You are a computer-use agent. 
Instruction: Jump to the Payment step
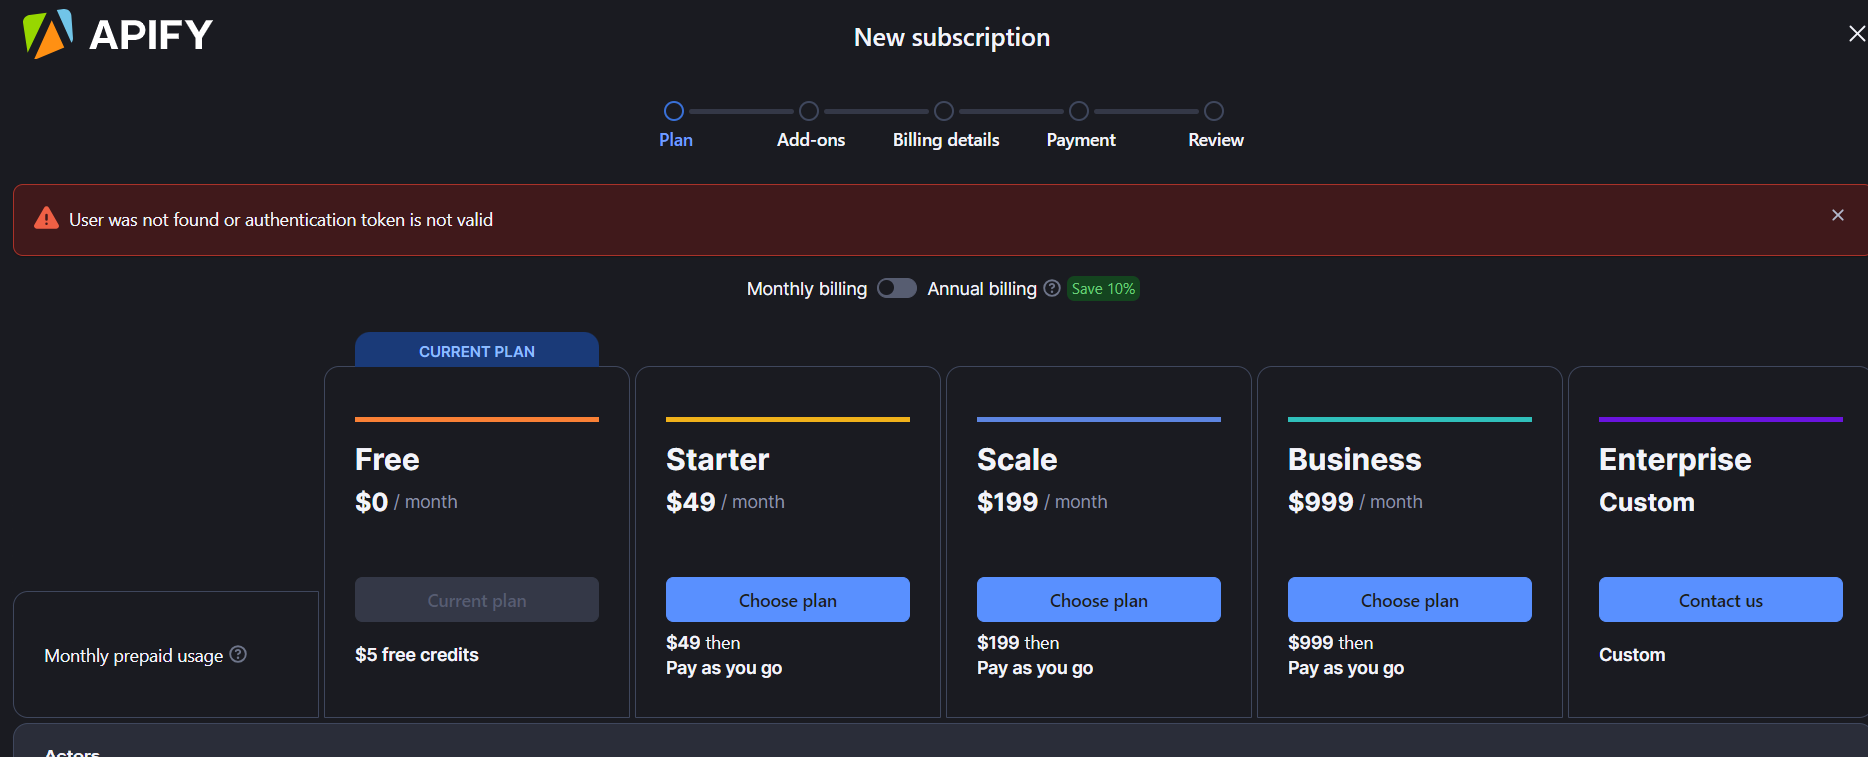1079,111
